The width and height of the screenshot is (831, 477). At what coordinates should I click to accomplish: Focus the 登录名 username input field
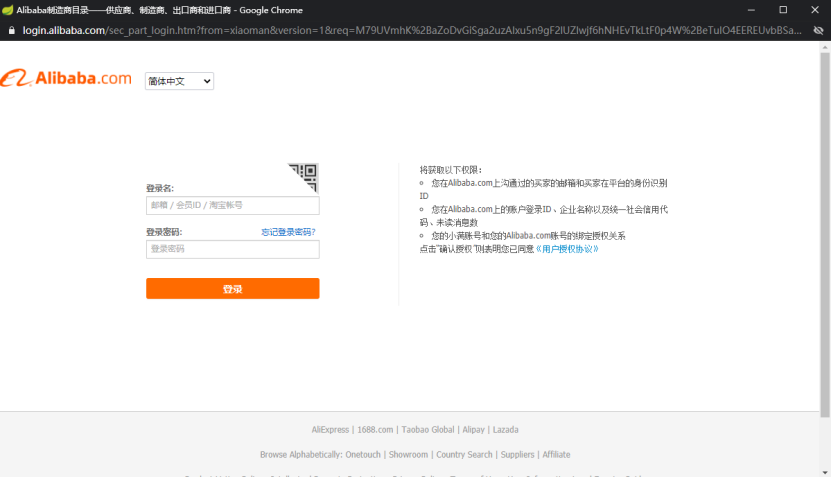pyautogui.click(x=233, y=205)
